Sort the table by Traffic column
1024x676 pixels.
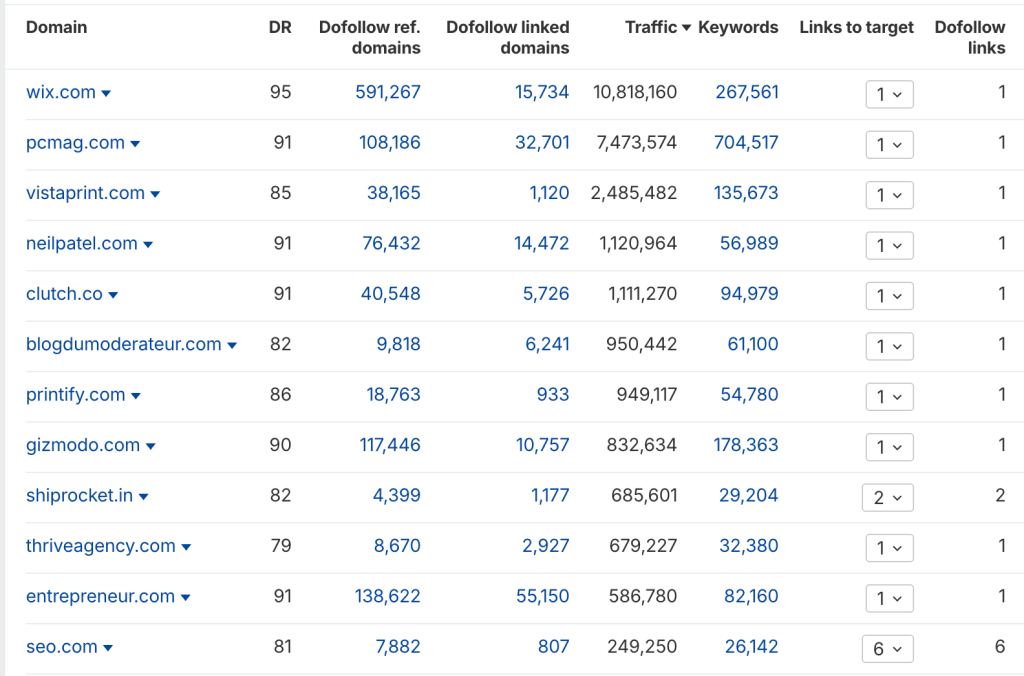pos(658,27)
